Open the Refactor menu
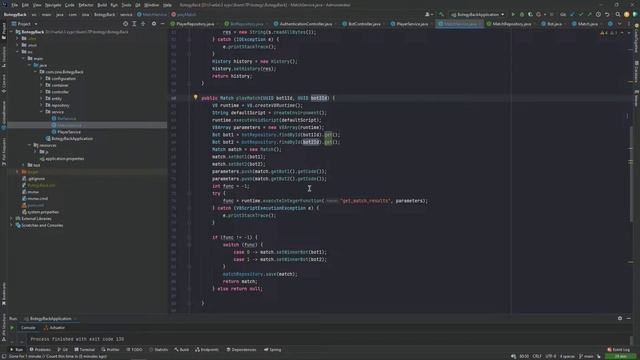640x360 pixels. pos(86,5)
